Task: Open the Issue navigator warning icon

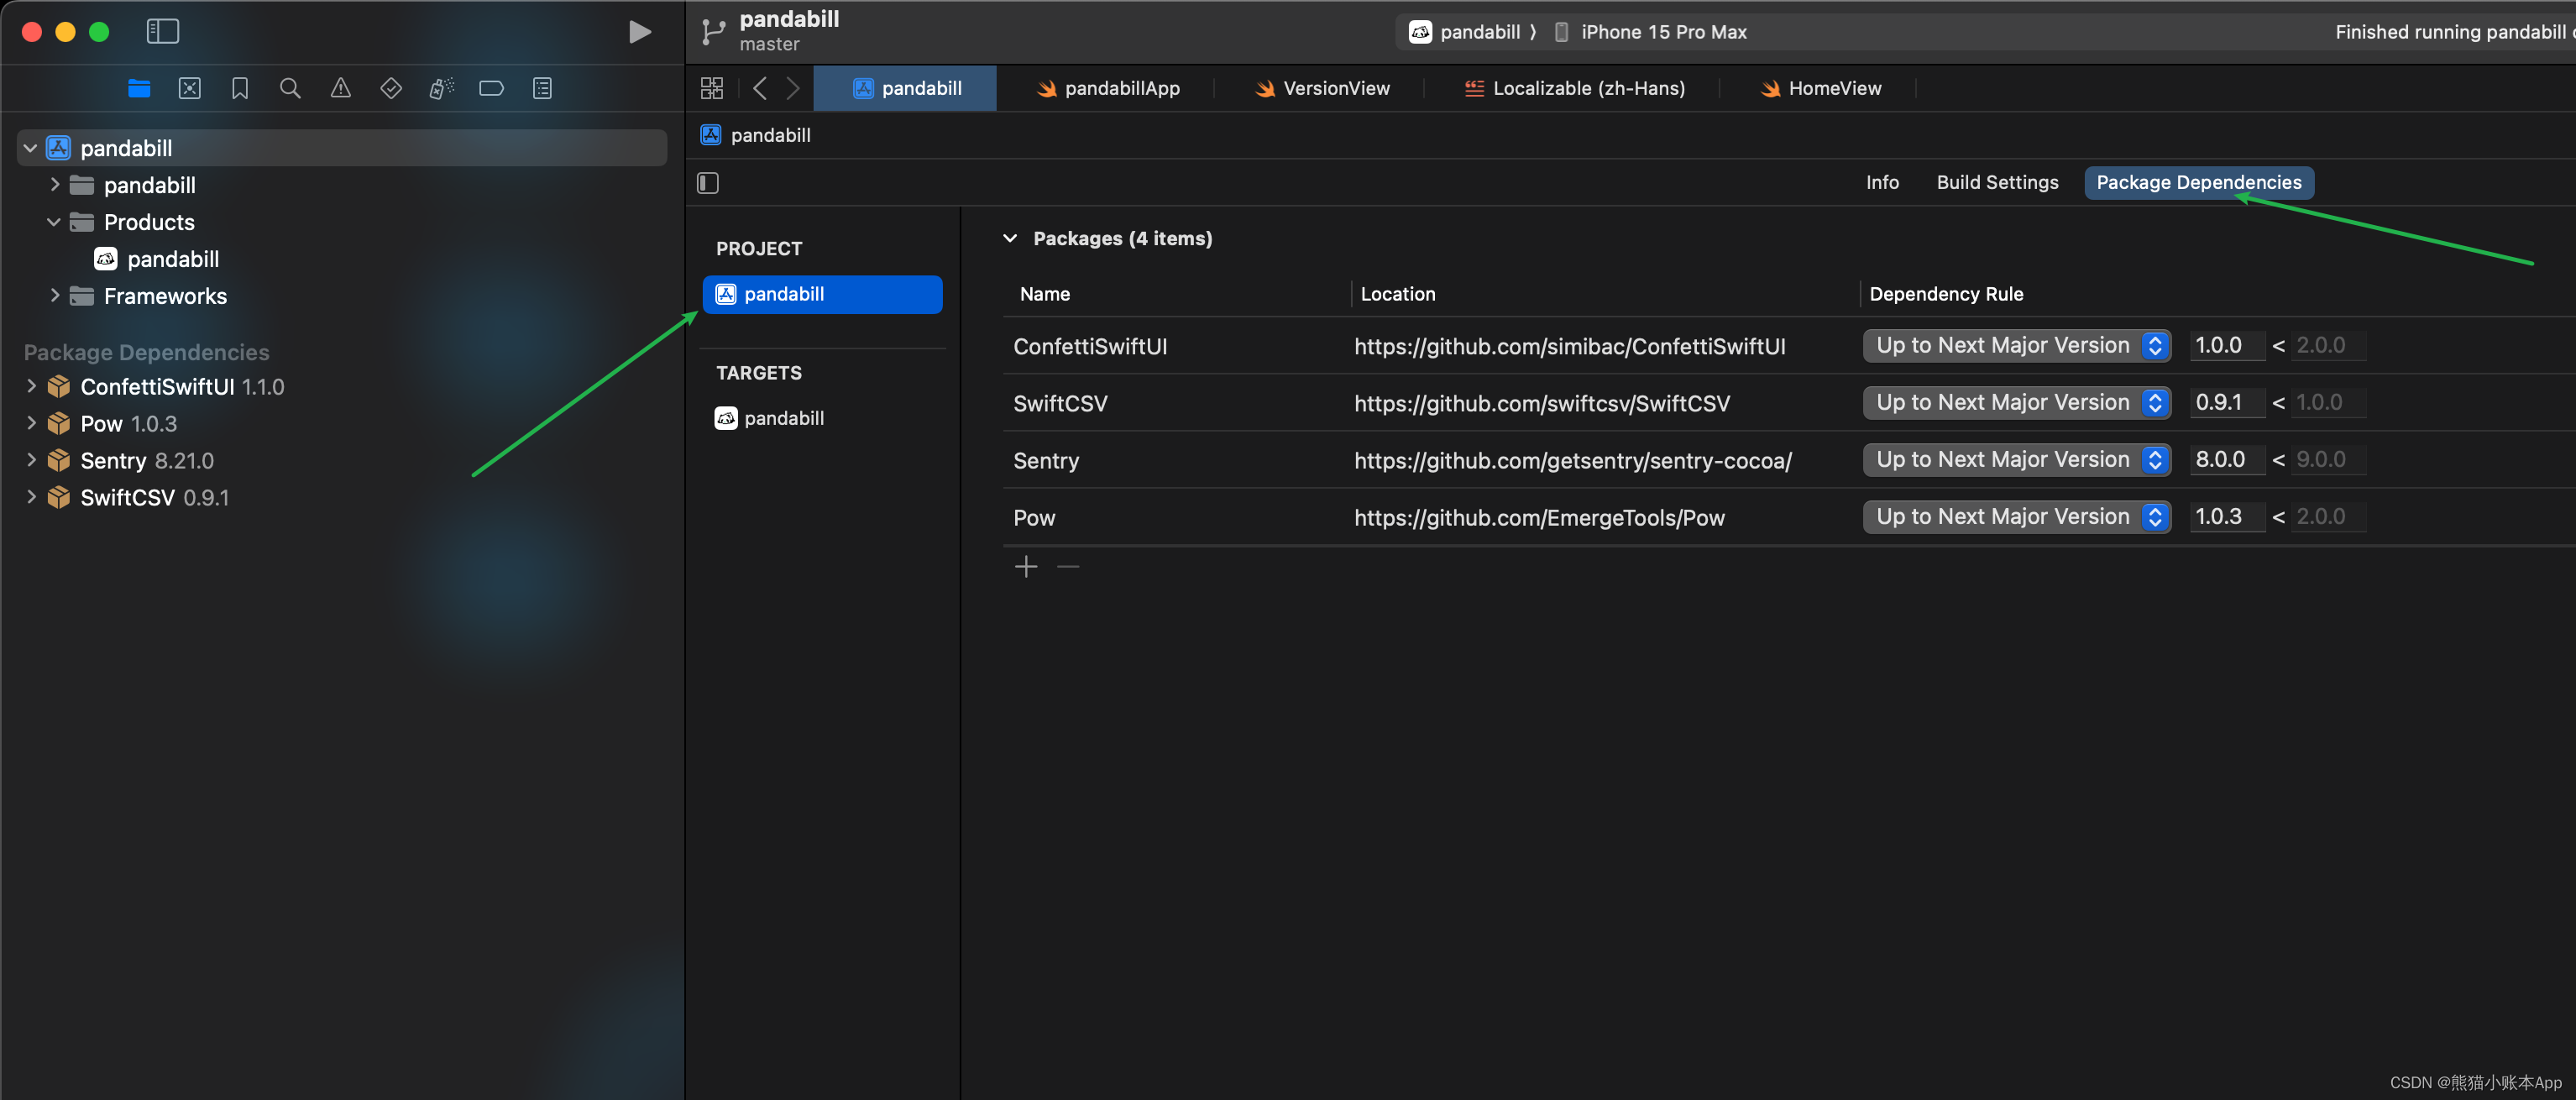Action: [x=340, y=89]
